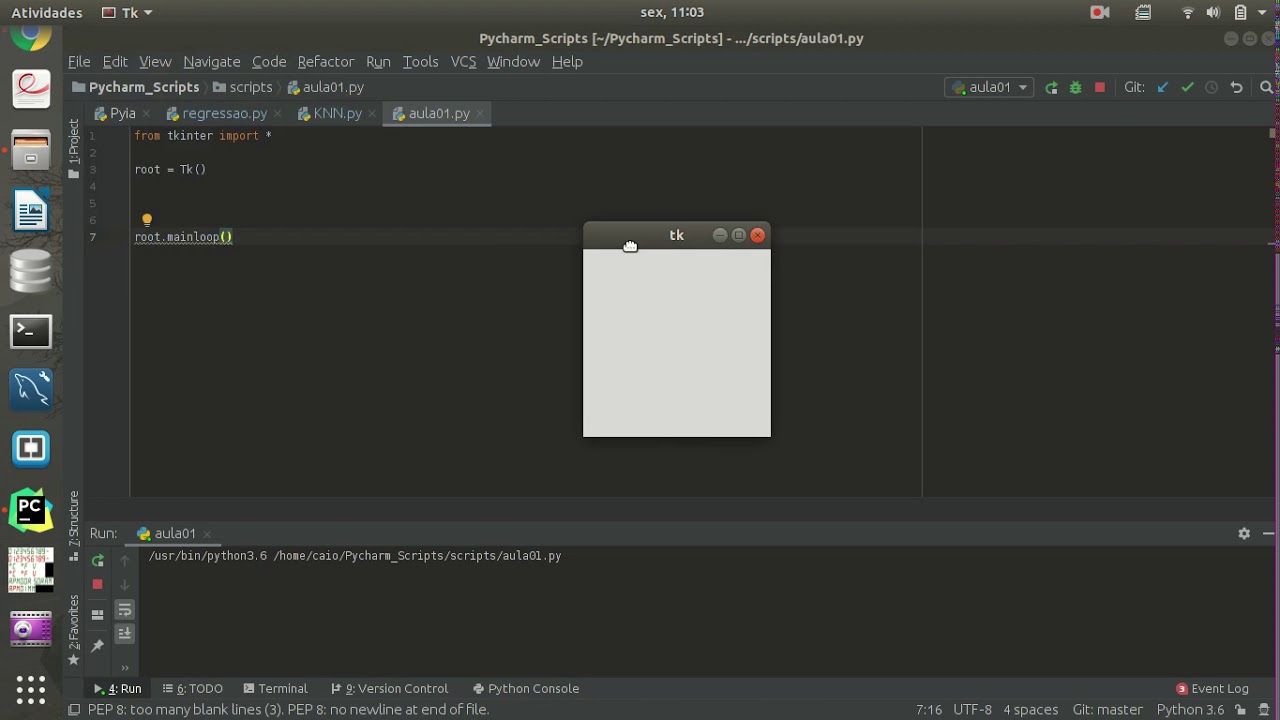Open the Help menu

[x=567, y=62]
